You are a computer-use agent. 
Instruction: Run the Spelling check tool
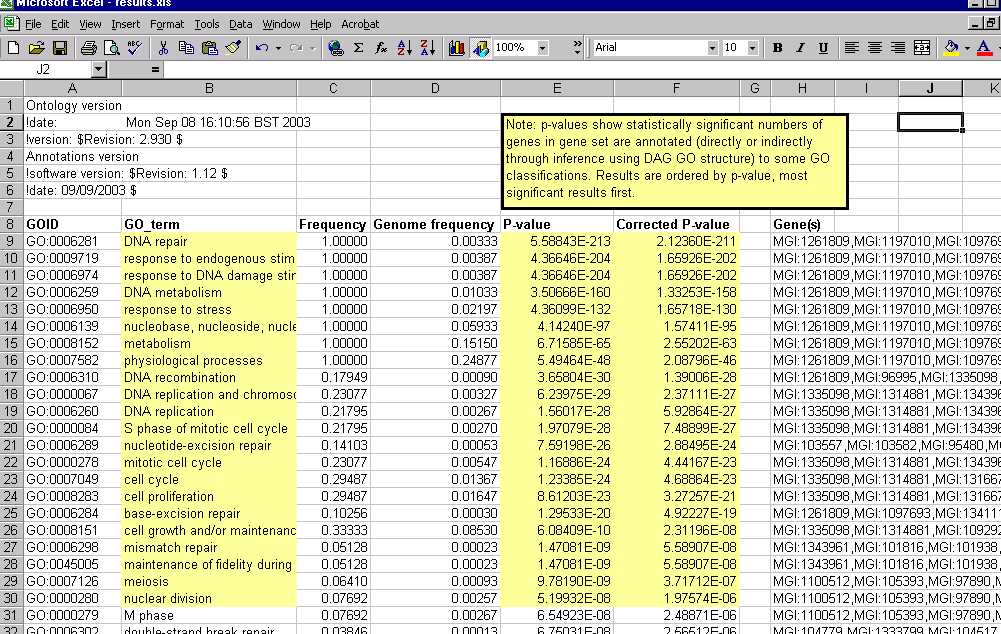click(136, 48)
